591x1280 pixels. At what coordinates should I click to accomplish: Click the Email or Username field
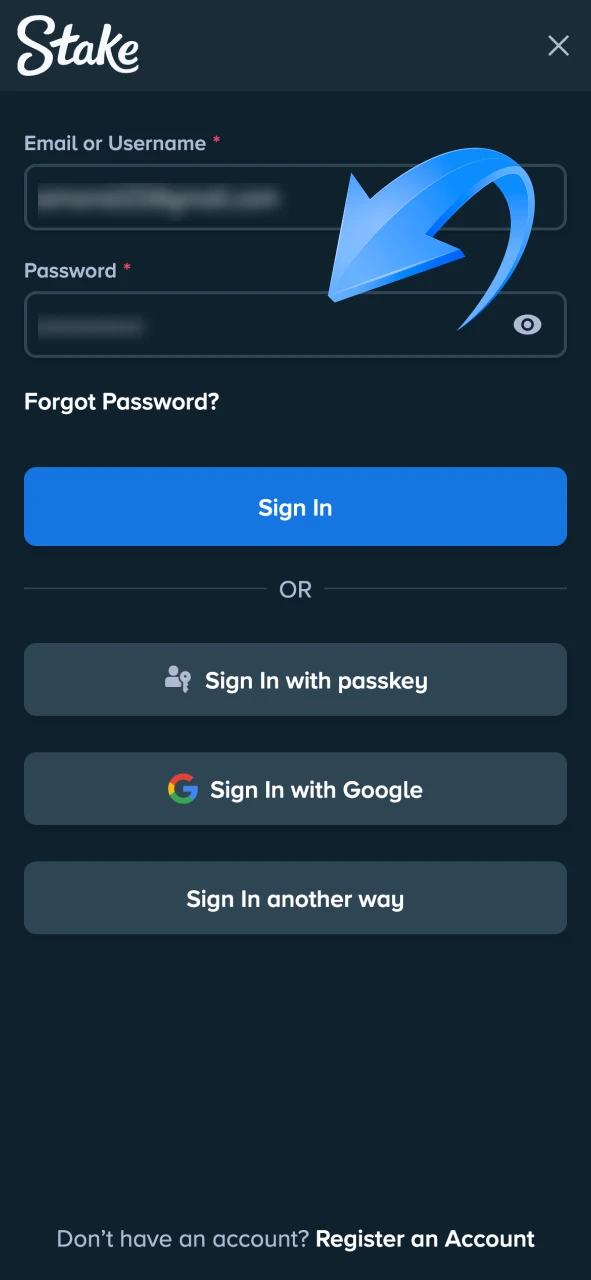295,197
